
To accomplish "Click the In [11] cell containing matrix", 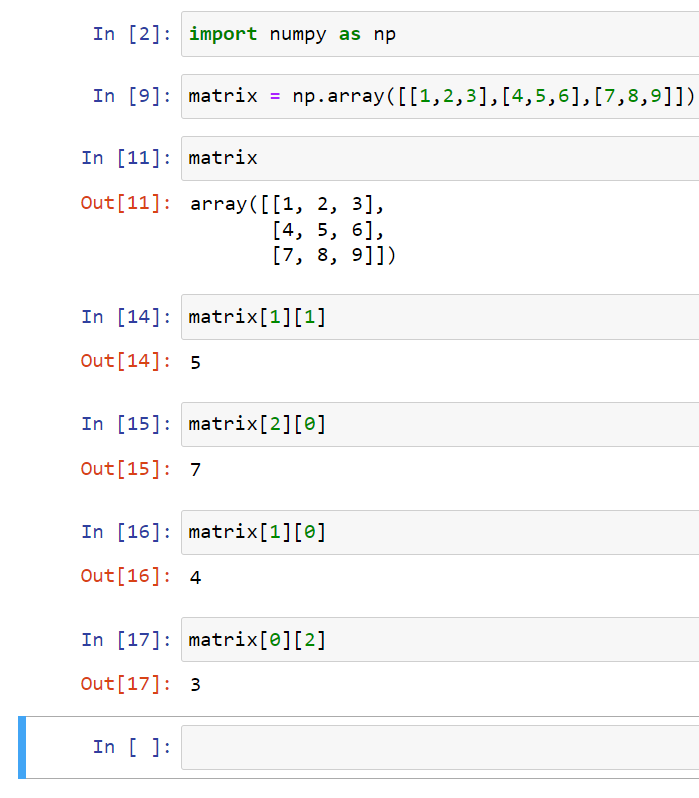I will [440, 158].
